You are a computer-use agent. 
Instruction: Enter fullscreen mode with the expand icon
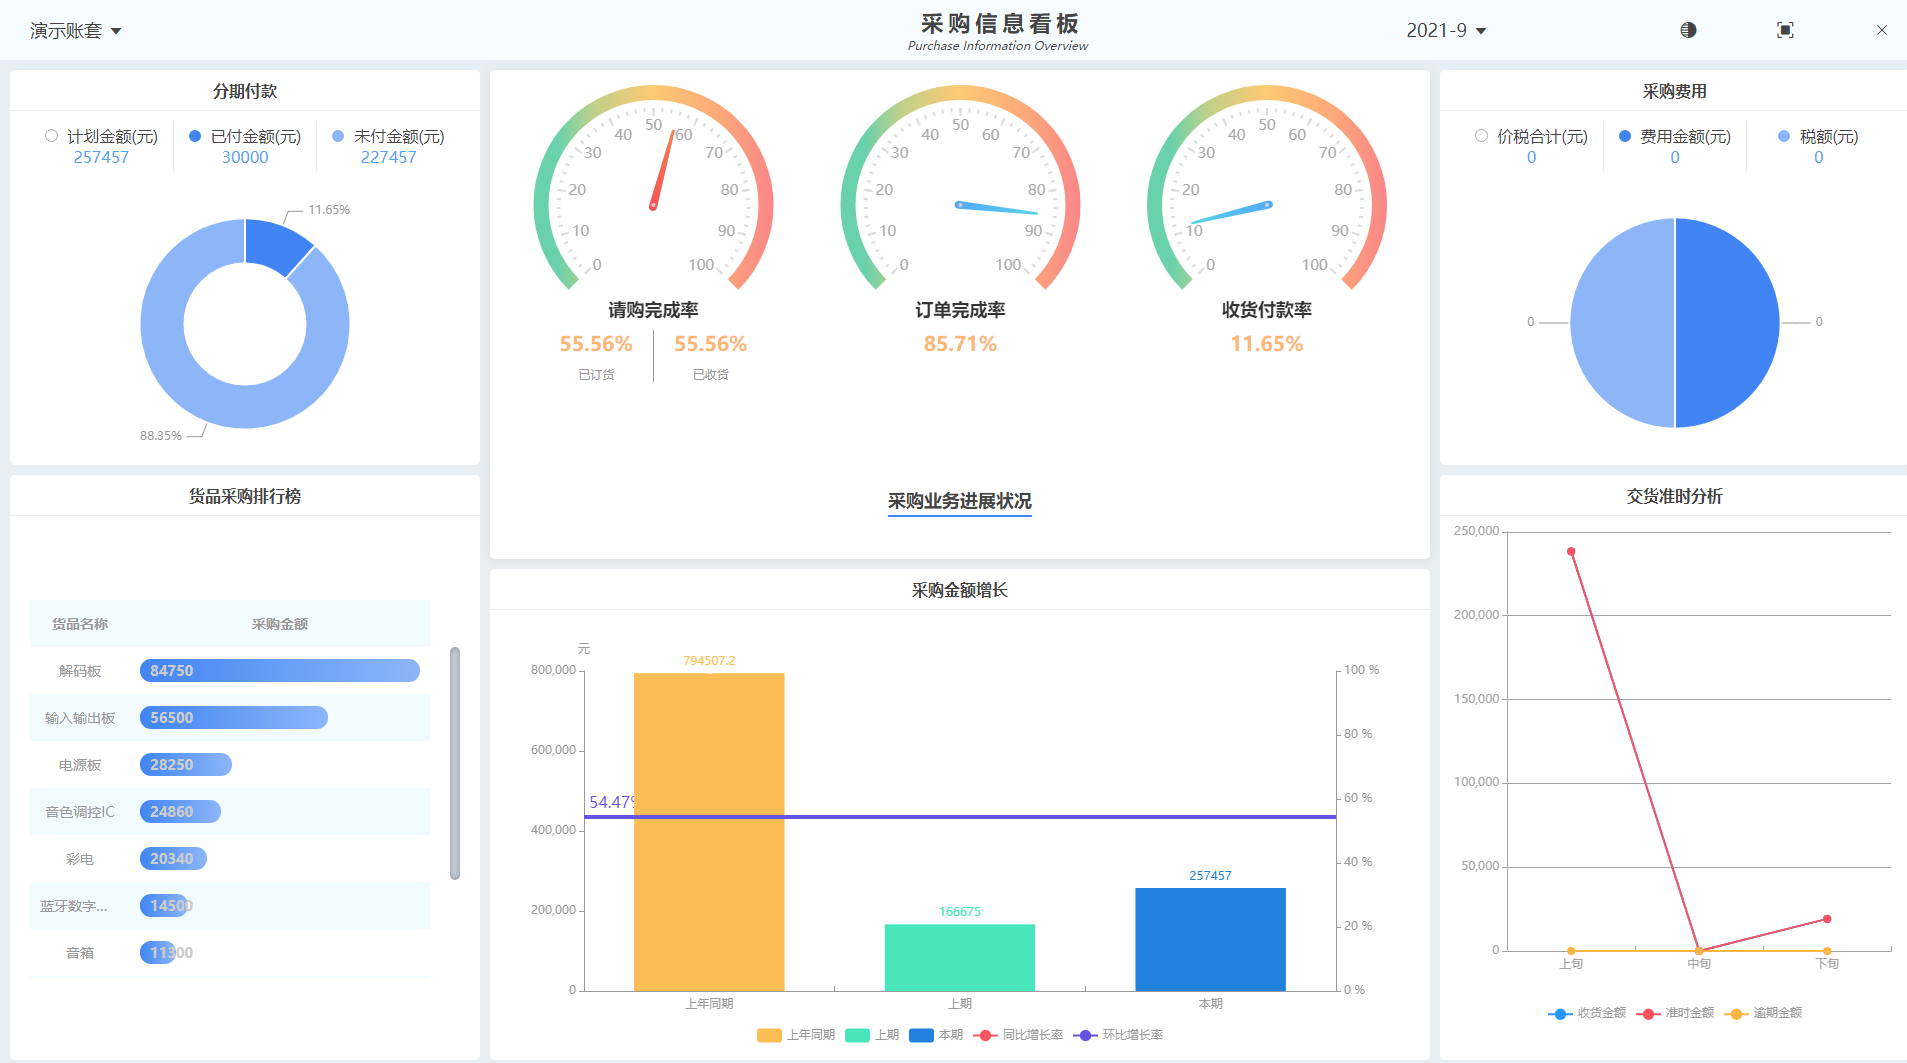pyautogui.click(x=1785, y=30)
